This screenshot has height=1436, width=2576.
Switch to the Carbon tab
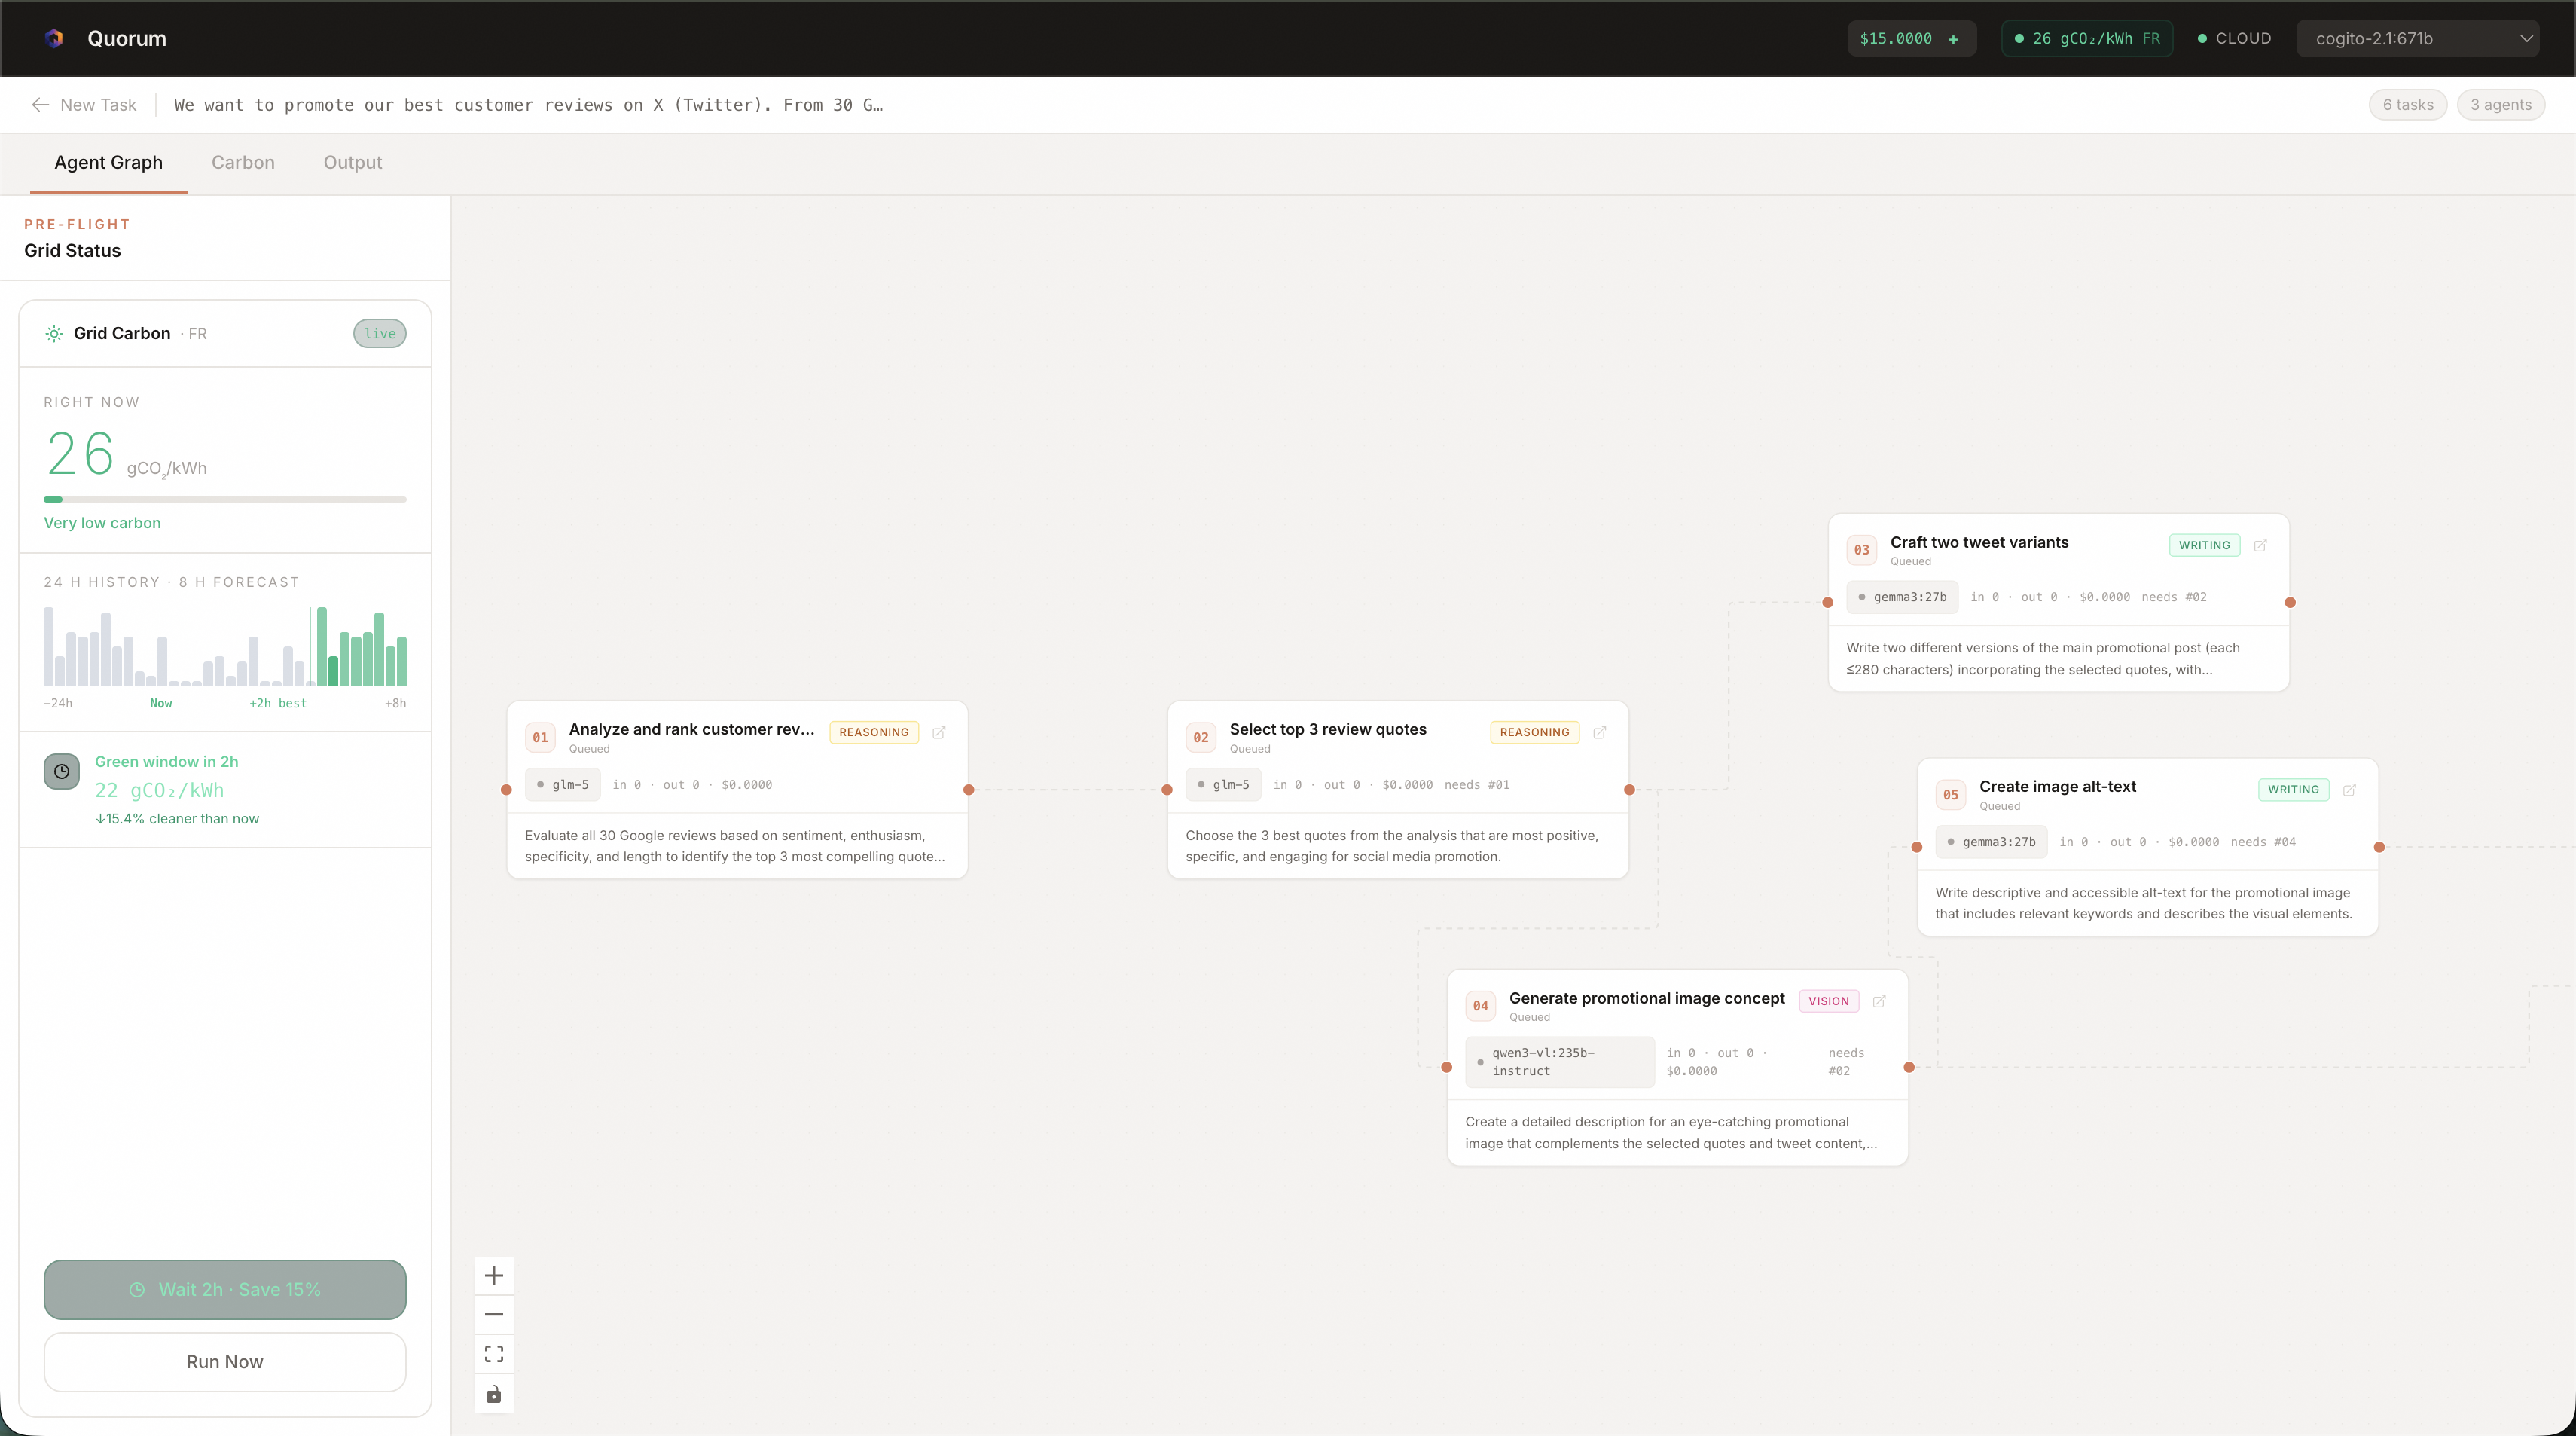pyautogui.click(x=242, y=162)
